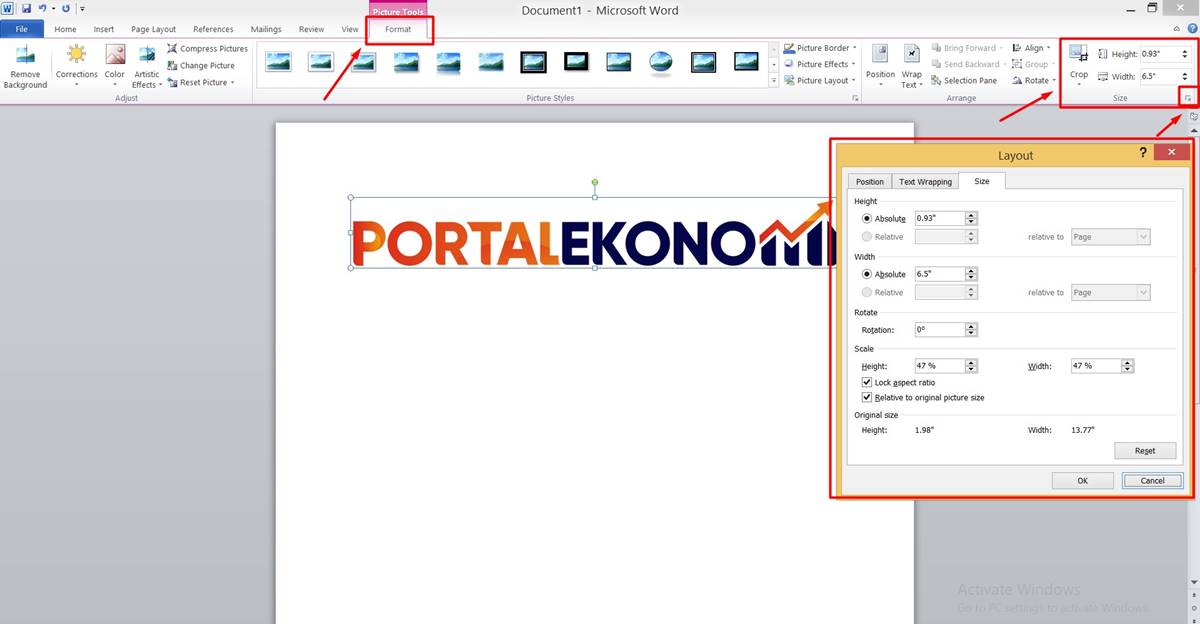Step the Rotation spinner

971,329
